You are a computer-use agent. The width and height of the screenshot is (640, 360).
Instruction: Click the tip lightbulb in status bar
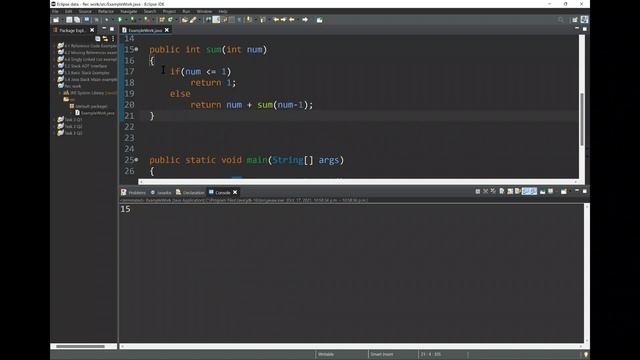pyautogui.click(x=586, y=354)
